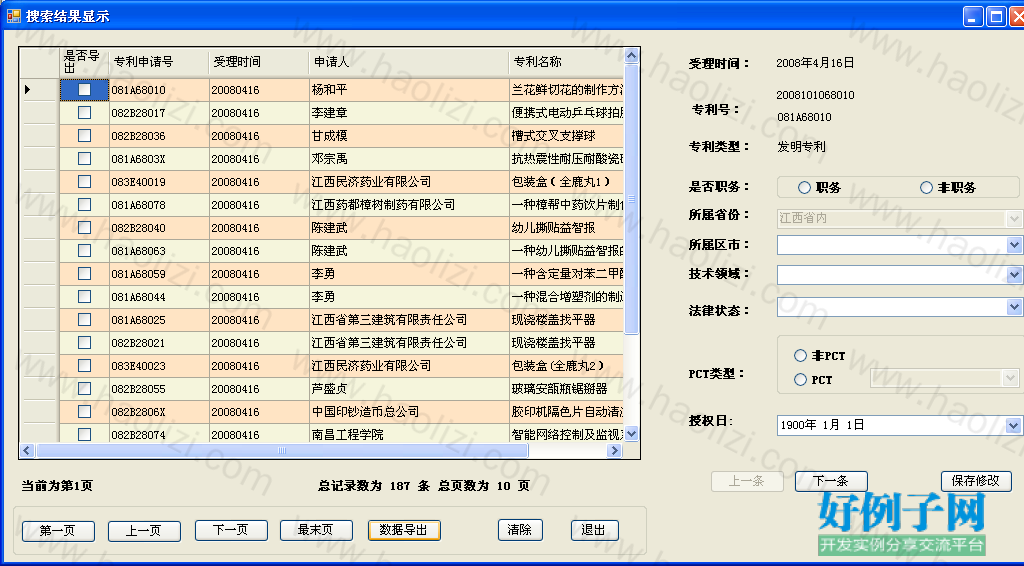
Task: Click cell 江西药都樟树制药有限公司
Action: [408, 204]
